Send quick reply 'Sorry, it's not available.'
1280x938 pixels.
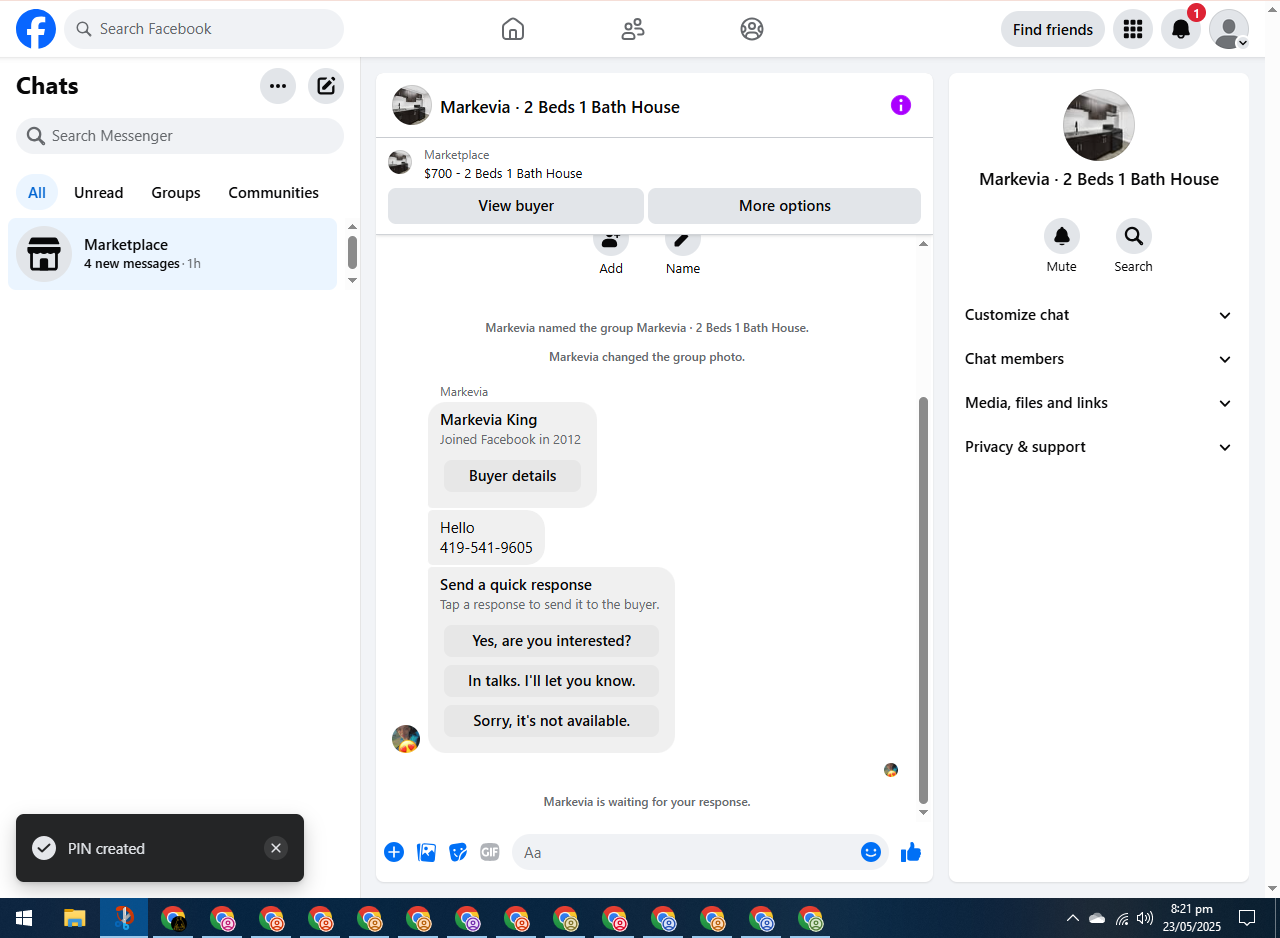click(x=552, y=721)
